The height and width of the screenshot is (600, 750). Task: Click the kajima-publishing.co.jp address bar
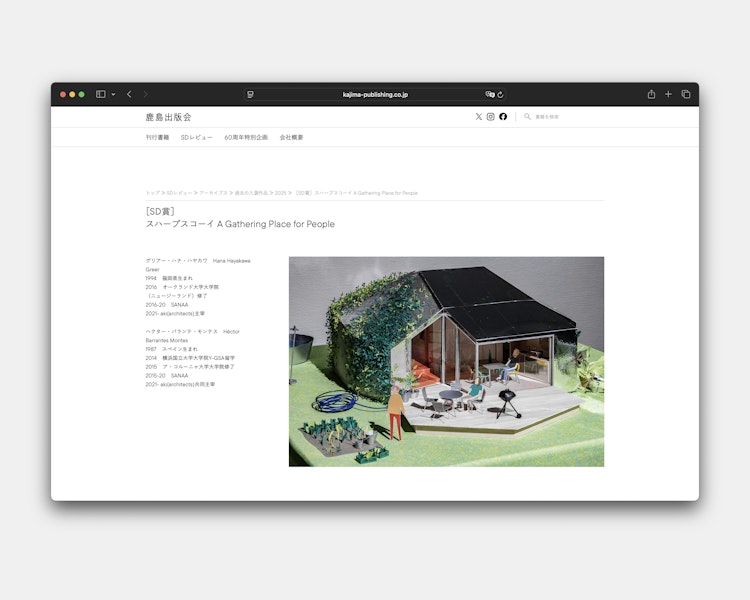(x=375, y=95)
